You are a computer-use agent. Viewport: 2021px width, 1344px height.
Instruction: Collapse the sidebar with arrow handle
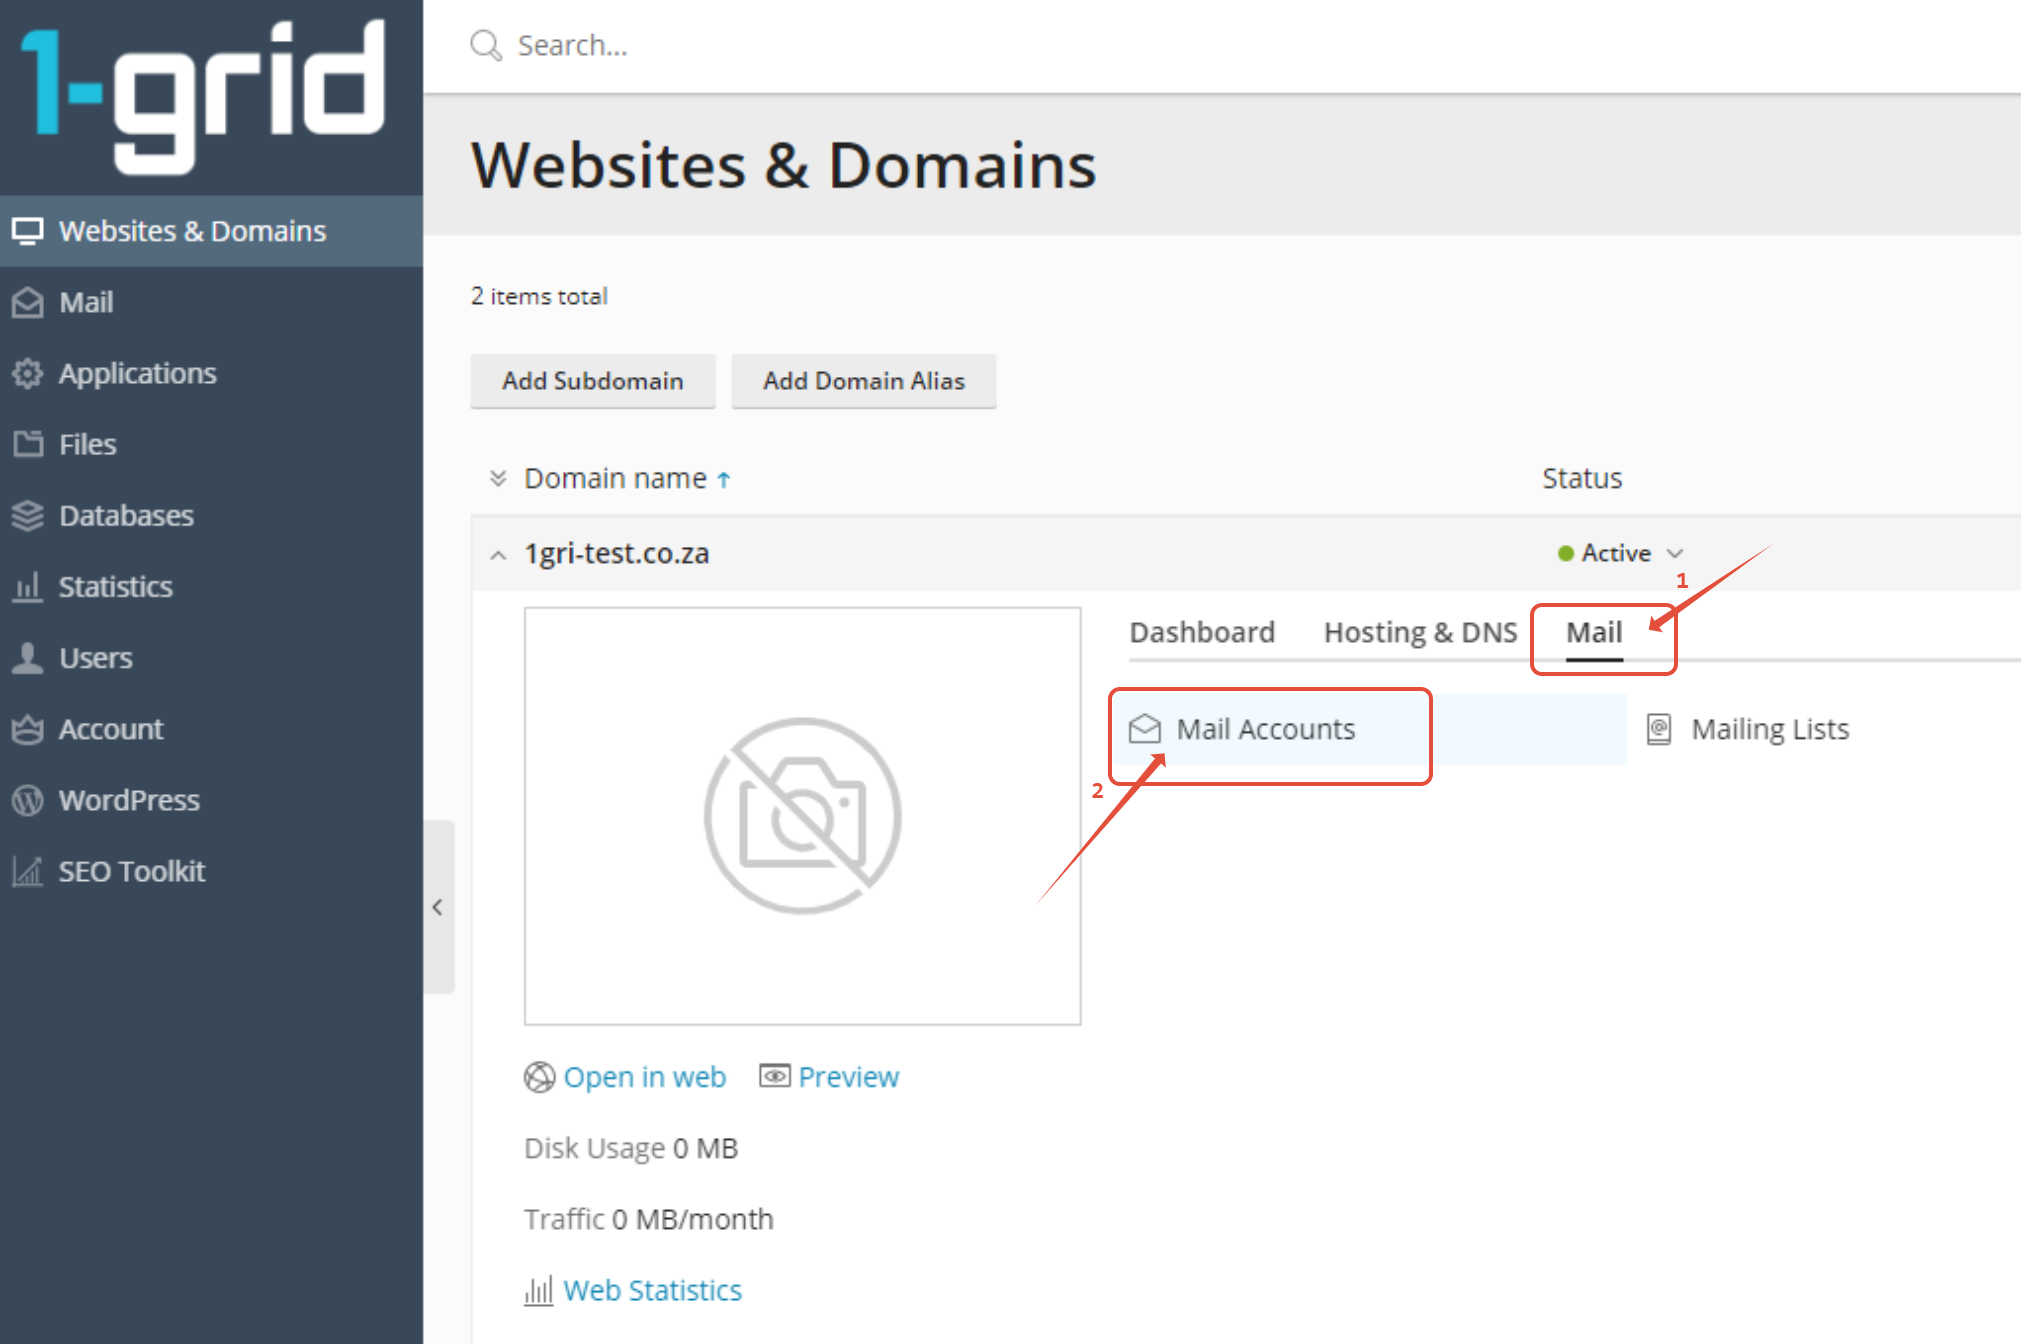coord(437,907)
